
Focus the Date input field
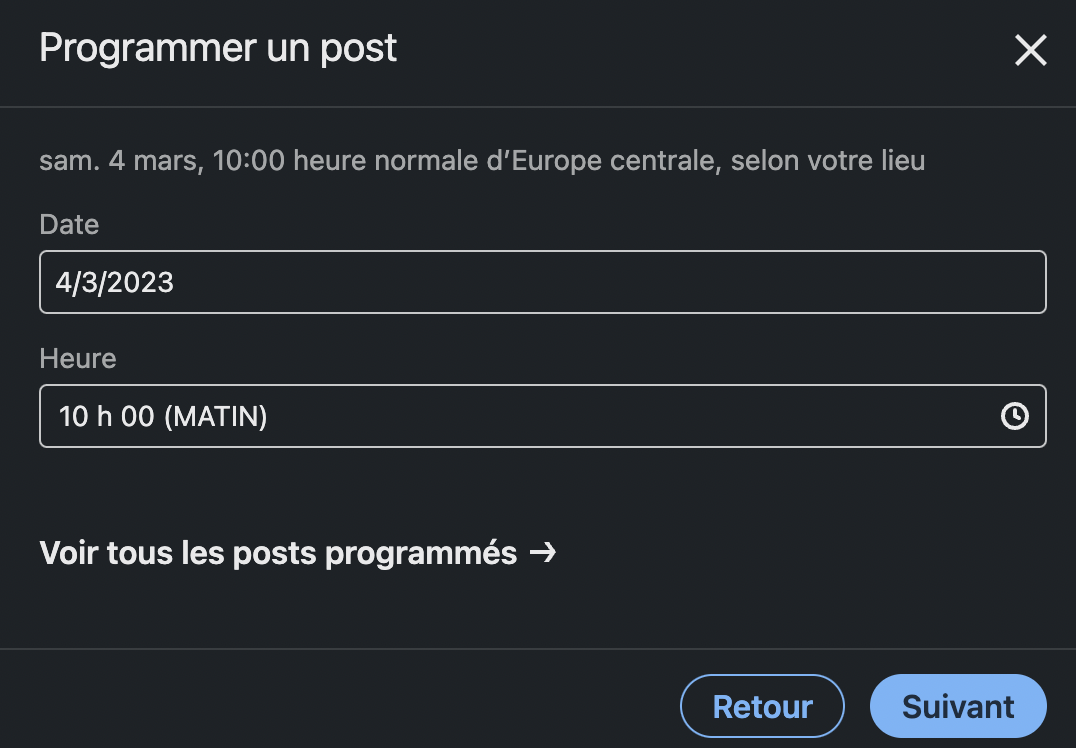[x=542, y=282]
